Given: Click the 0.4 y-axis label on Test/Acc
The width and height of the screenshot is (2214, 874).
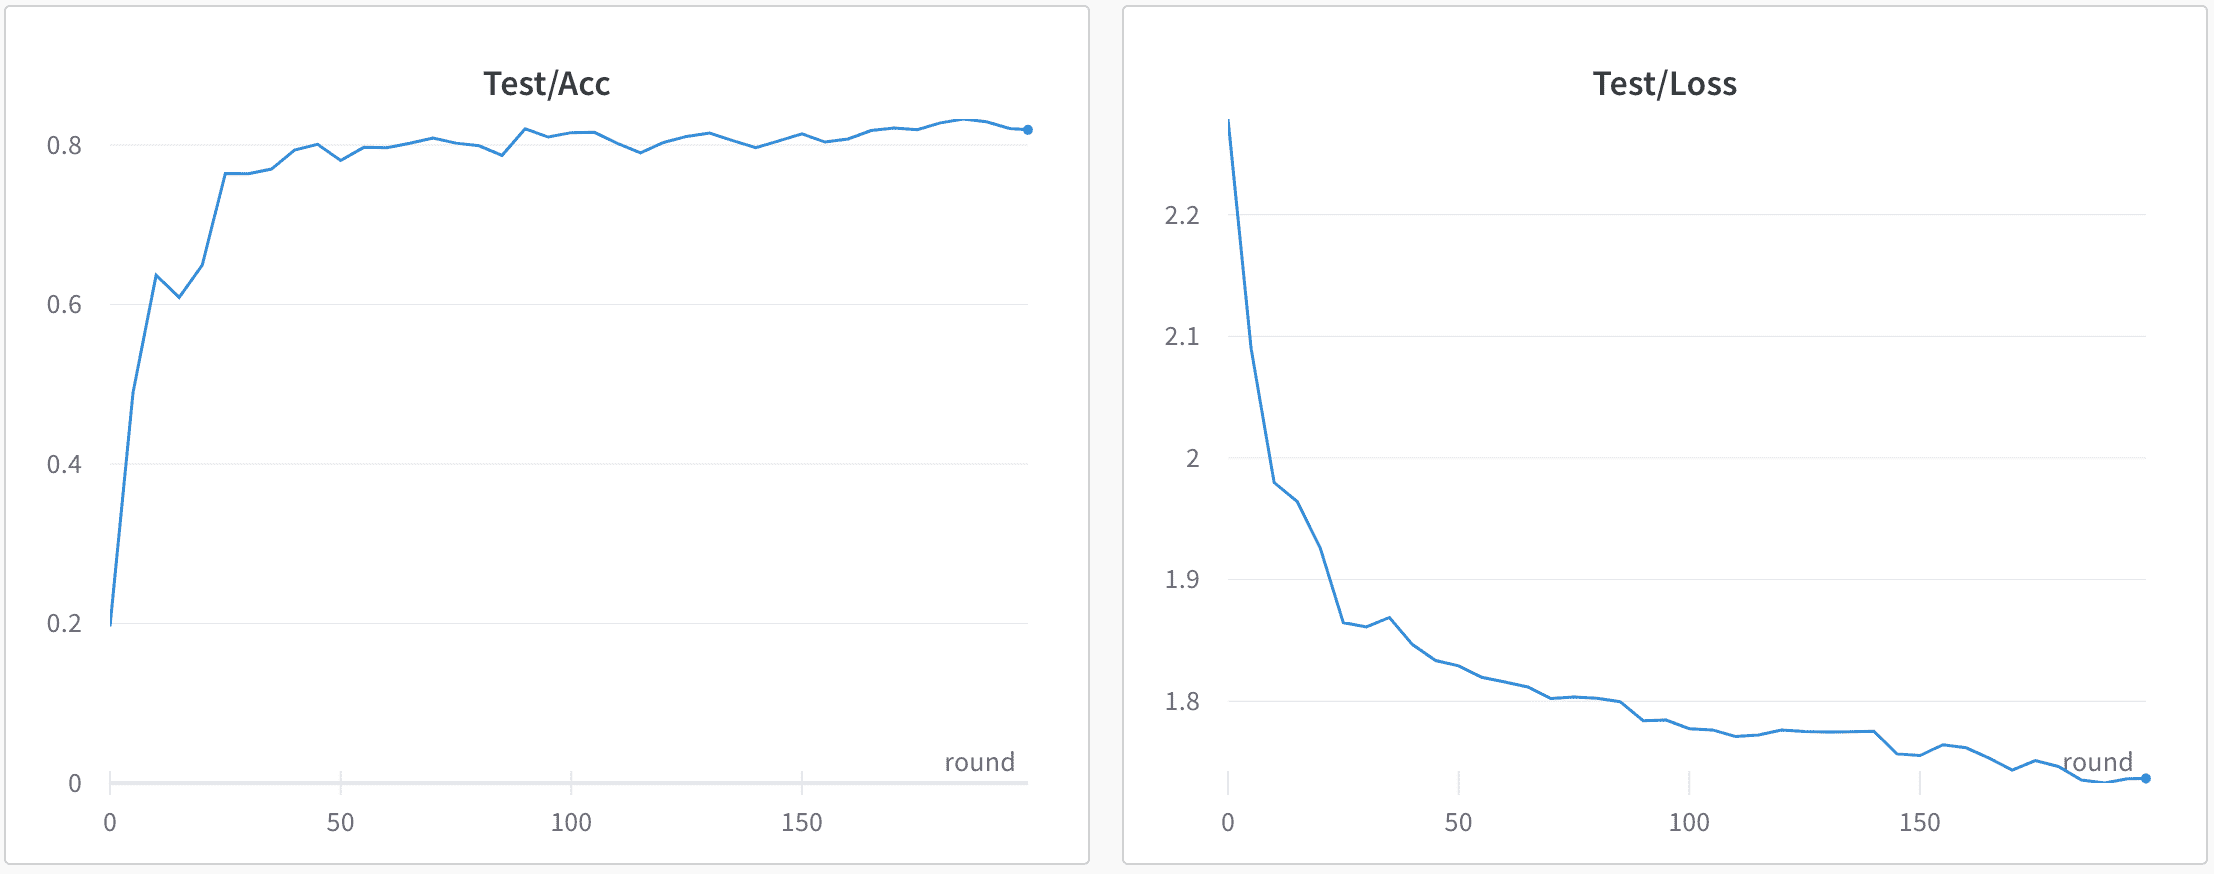Looking at the screenshot, I should pyautogui.click(x=64, y=464).
